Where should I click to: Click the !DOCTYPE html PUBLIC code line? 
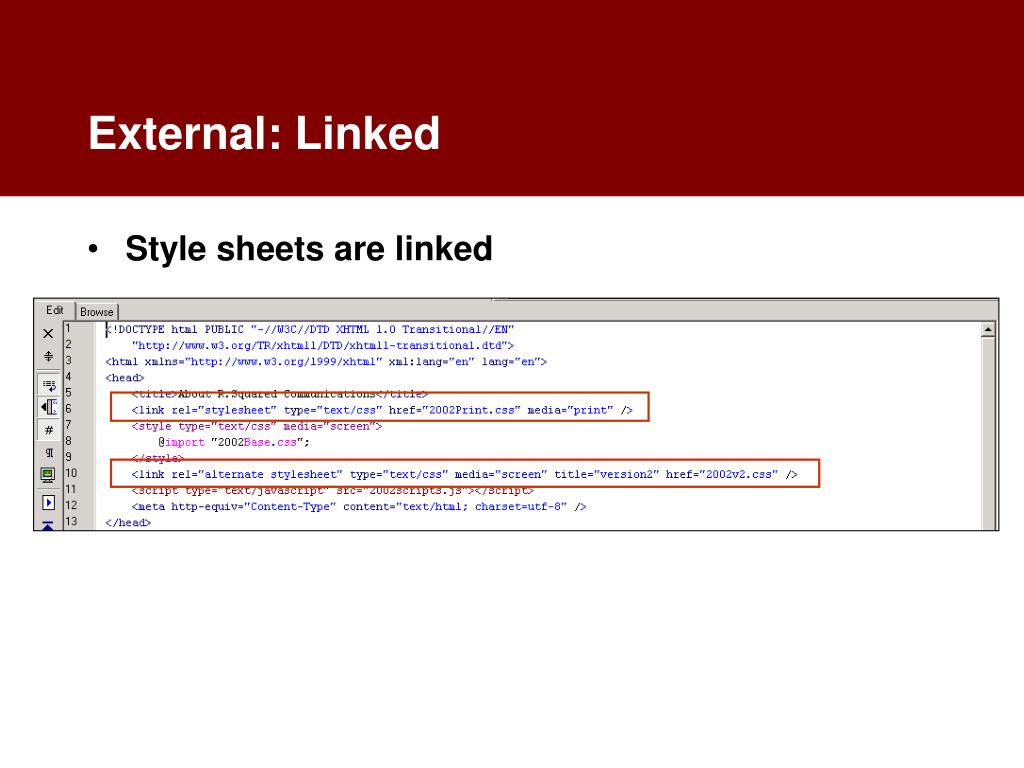click(310, 329)
